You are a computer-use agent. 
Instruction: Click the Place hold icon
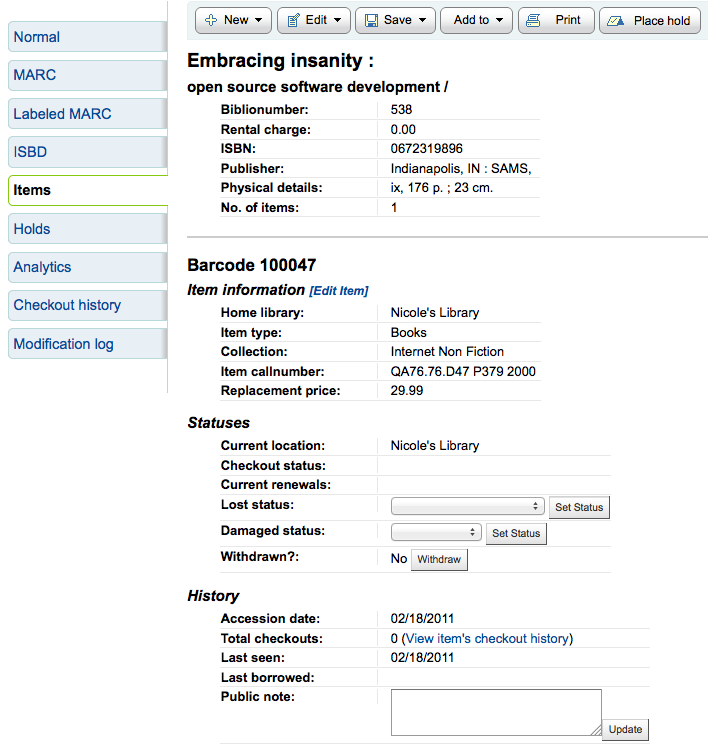(x=616, y=20)
